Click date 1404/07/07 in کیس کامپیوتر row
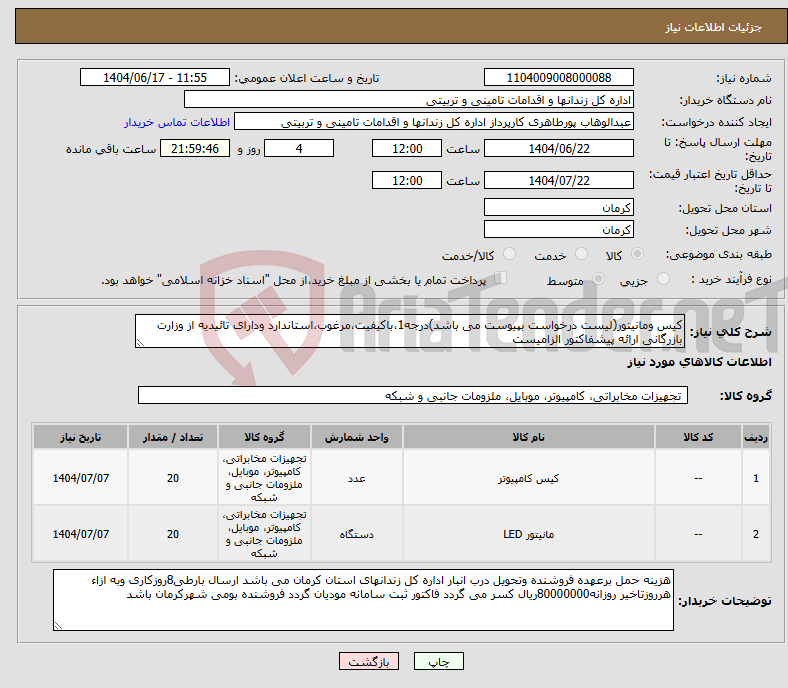Screen dimensions: 788x688 coord(80,478)
